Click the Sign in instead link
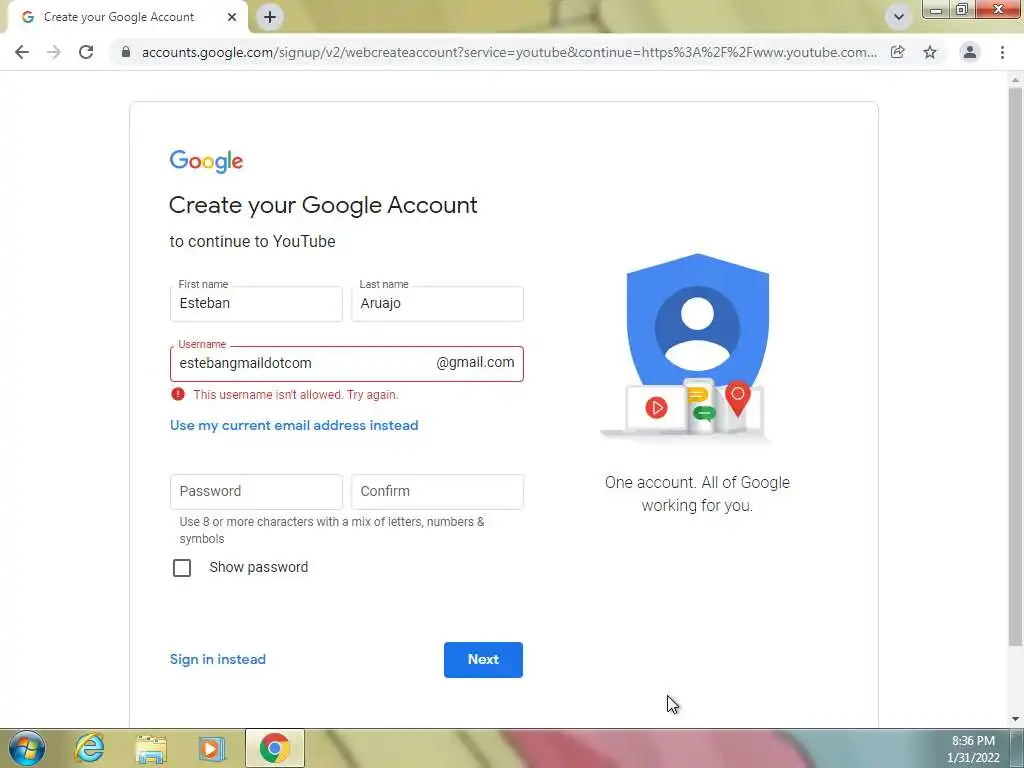 [x=217, y=660]
